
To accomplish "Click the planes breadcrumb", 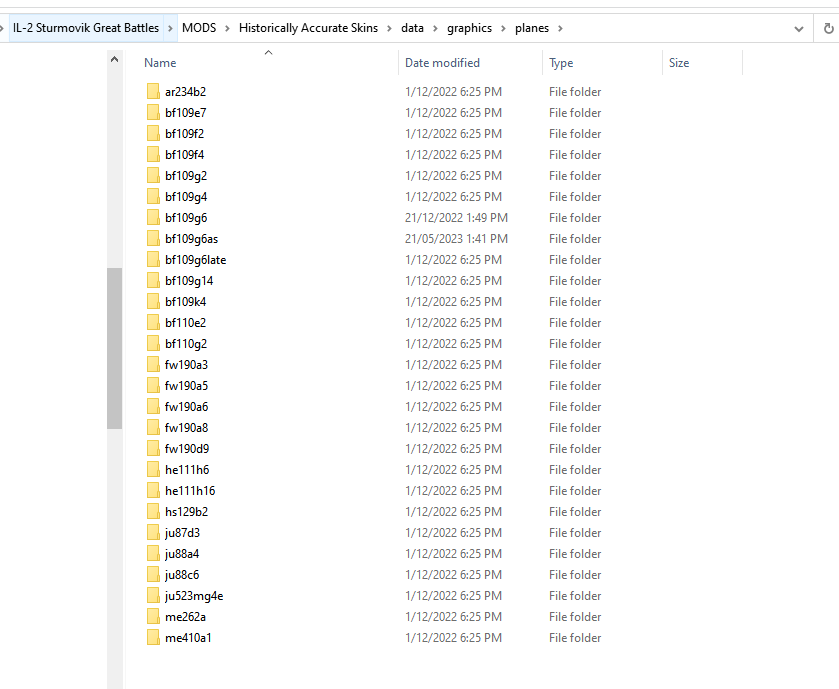I will [532, 28].
